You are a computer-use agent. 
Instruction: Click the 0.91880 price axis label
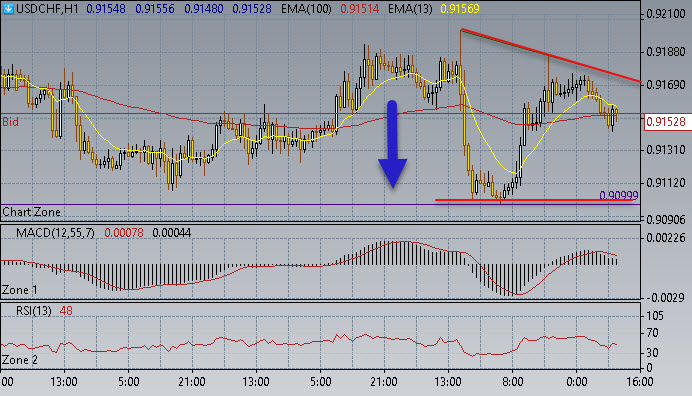coord(666,52)
